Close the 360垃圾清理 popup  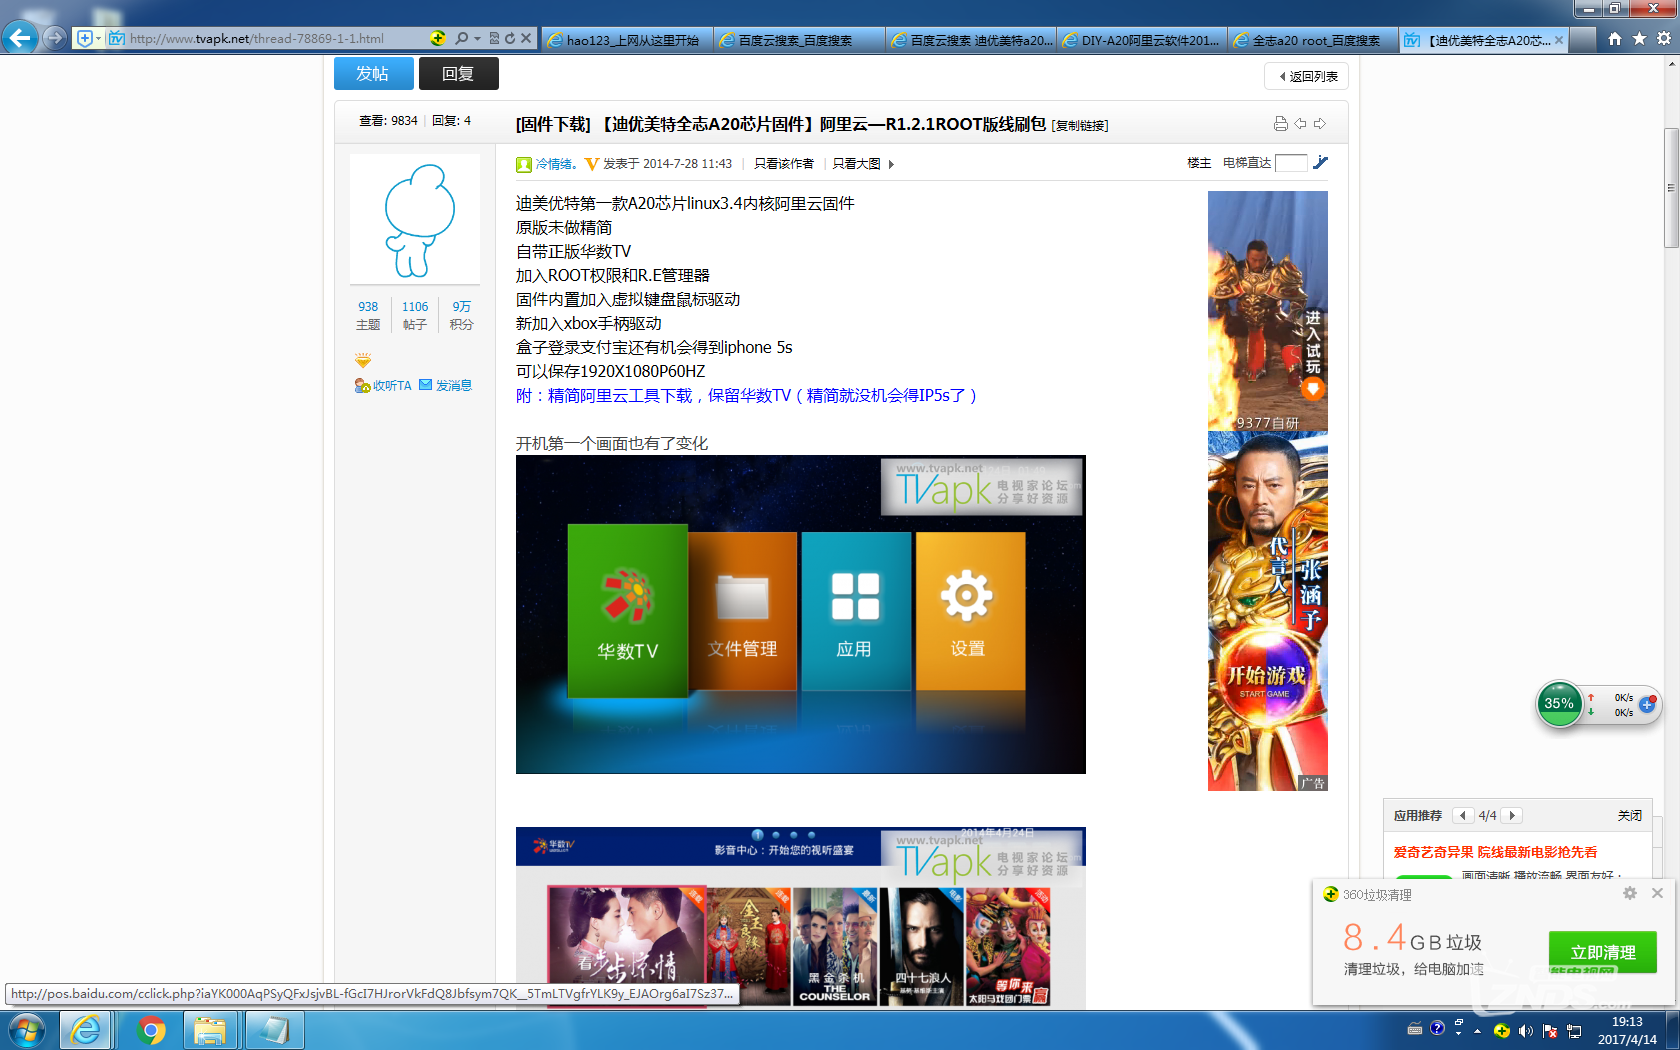coord(1657,893)
